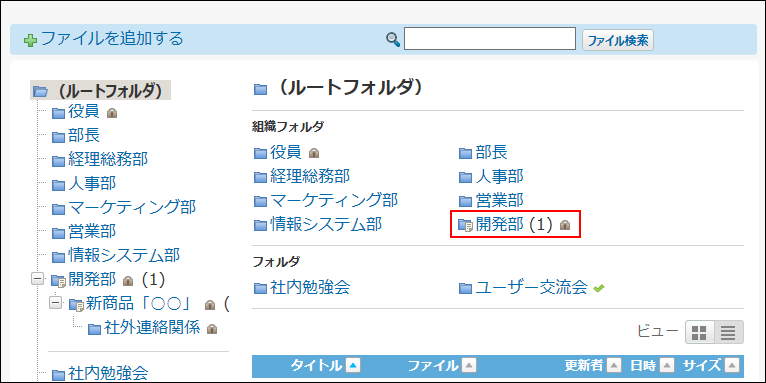Collapse the 新商品「○○」 tree node
Image resolution: width=766 pixels, height=383 pixels.
click(x=56, y=303)
